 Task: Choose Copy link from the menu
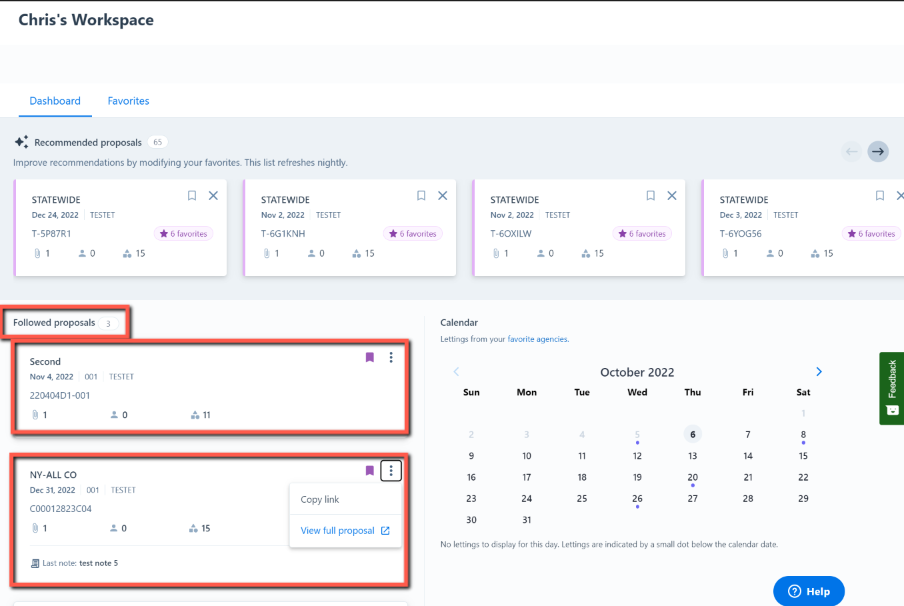click(320, 500)
